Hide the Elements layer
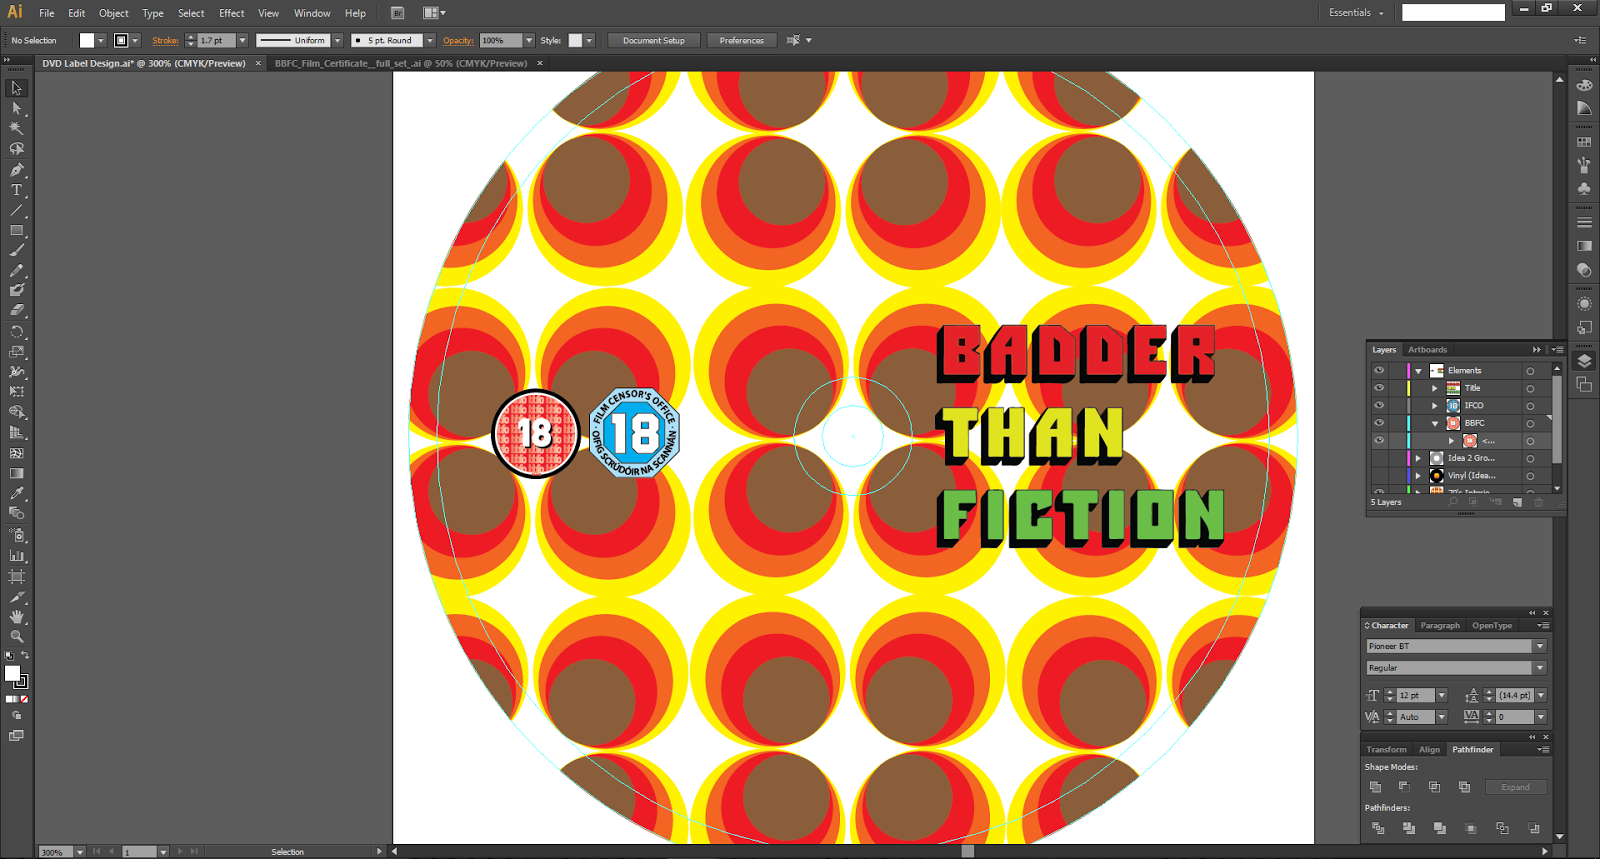The image size is (1600, 859). click(x=1379, y=370)
